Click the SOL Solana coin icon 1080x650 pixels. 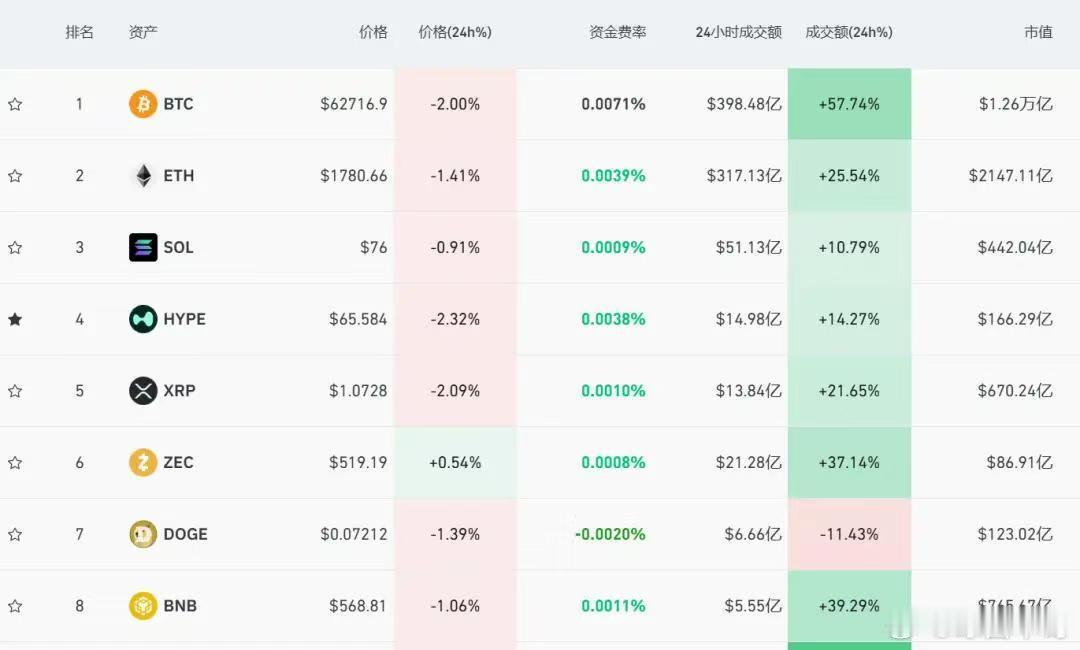click(143, 247)
